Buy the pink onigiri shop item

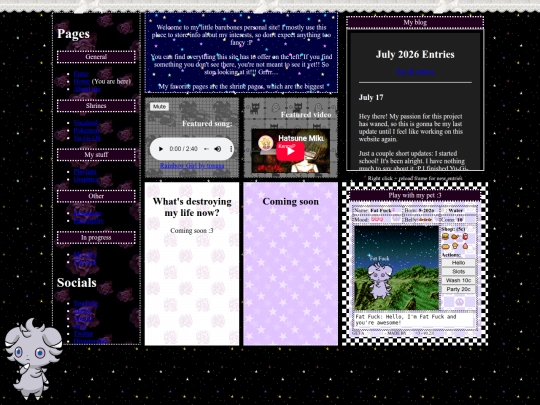click(x=465, y=246)
